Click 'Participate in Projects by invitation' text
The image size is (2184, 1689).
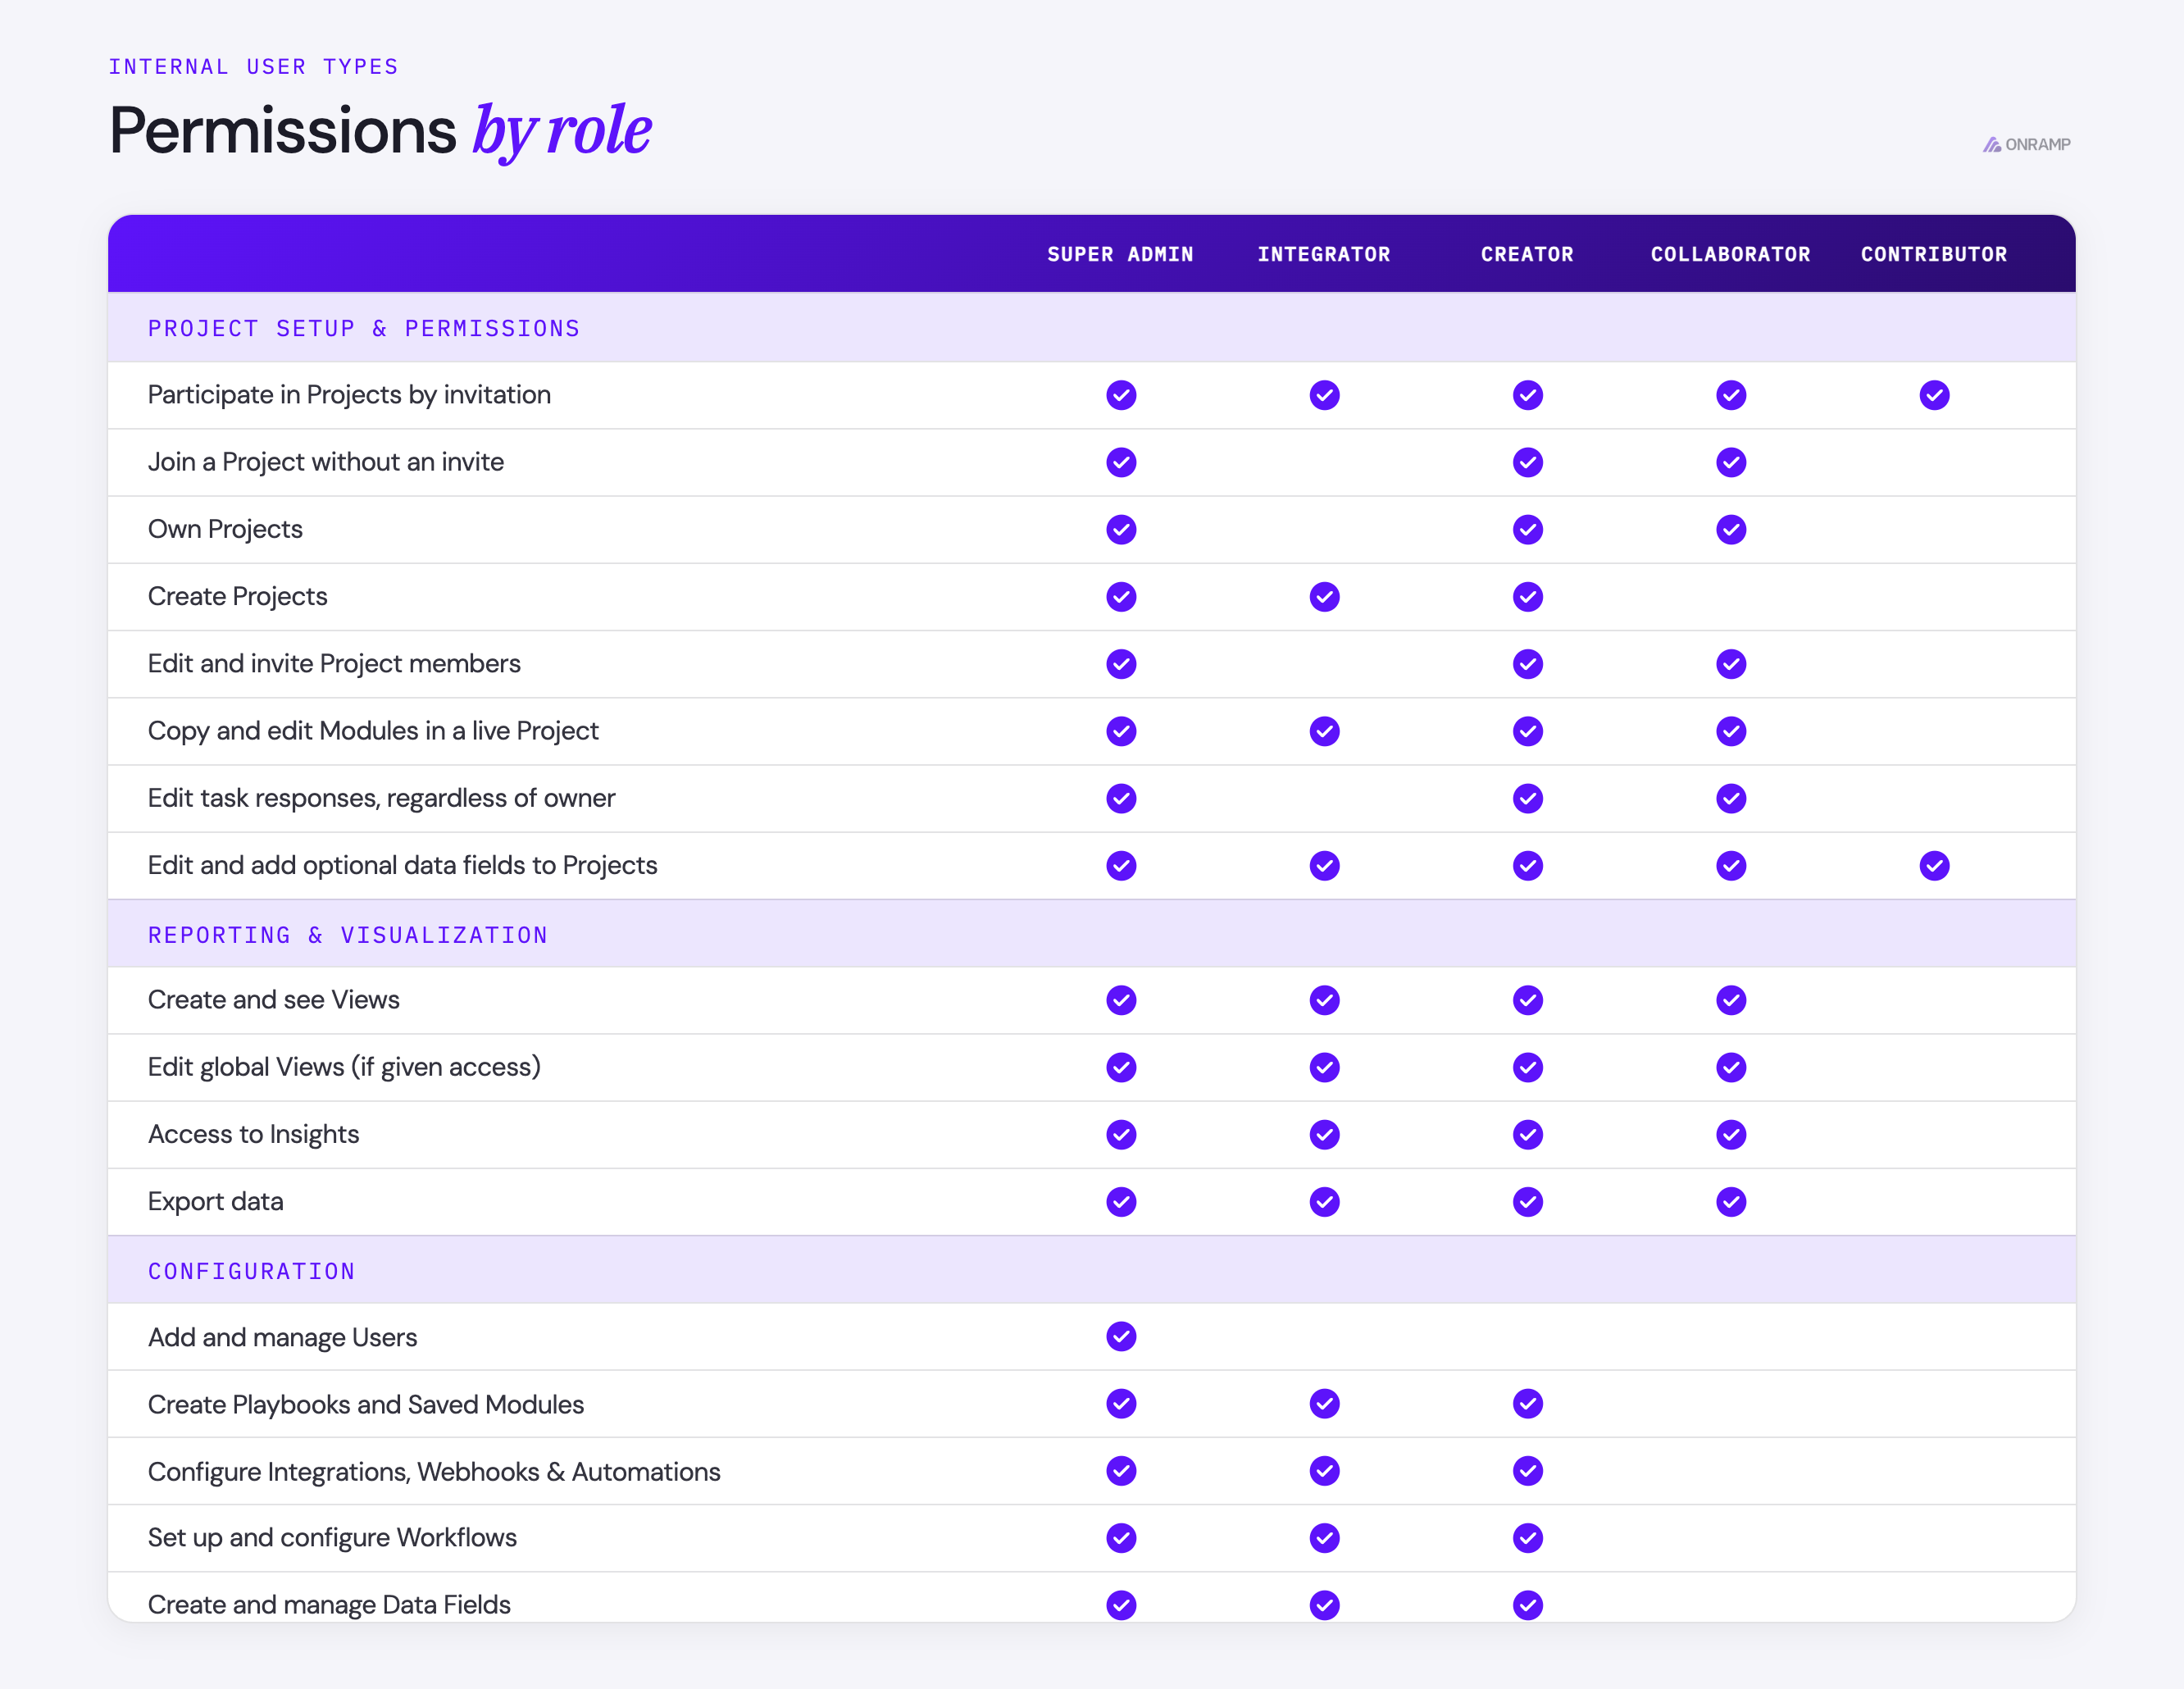(x=349, y=395)
